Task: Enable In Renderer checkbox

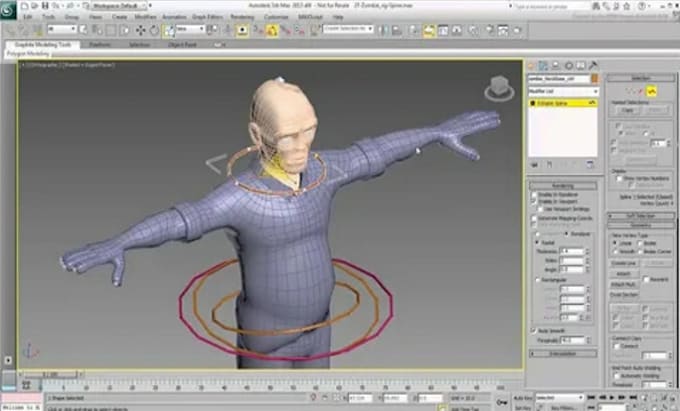Action: point(534,195)
